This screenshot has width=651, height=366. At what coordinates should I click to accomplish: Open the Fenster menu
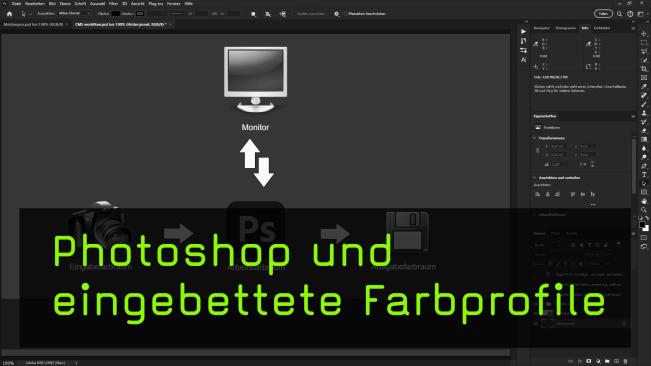coord(174,3)
